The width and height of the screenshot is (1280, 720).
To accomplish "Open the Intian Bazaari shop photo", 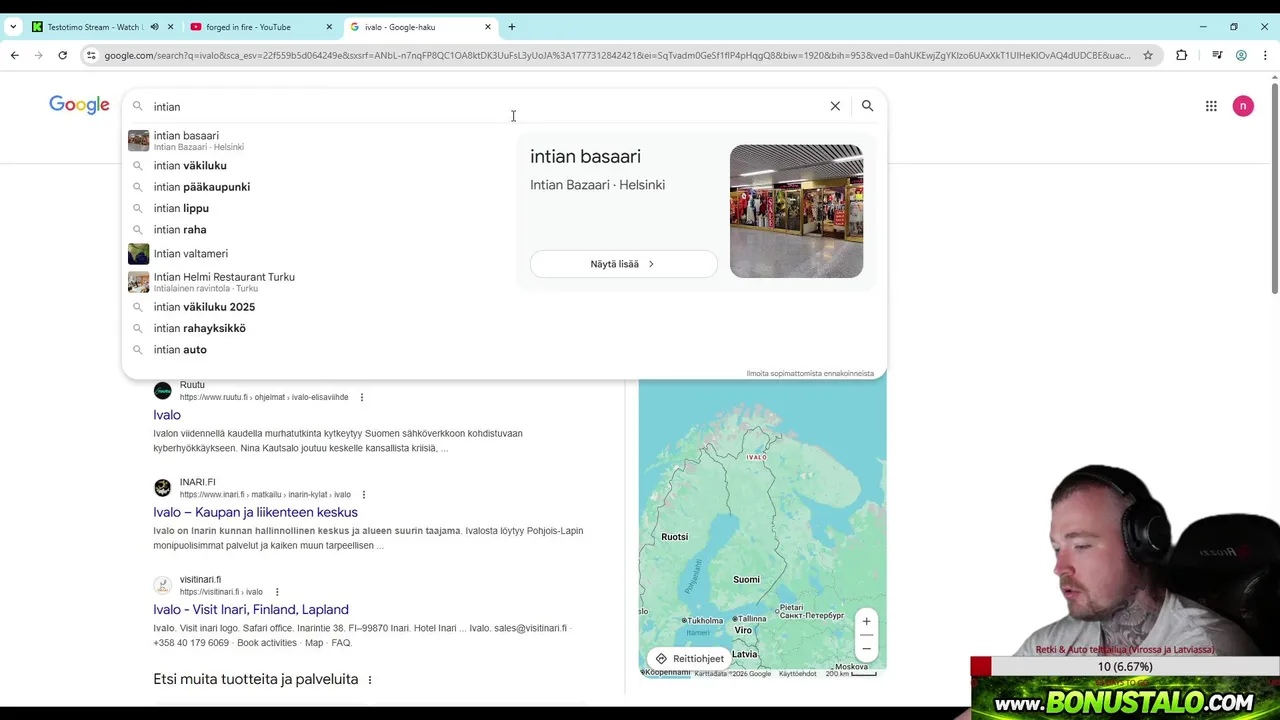I will [796, 211].
